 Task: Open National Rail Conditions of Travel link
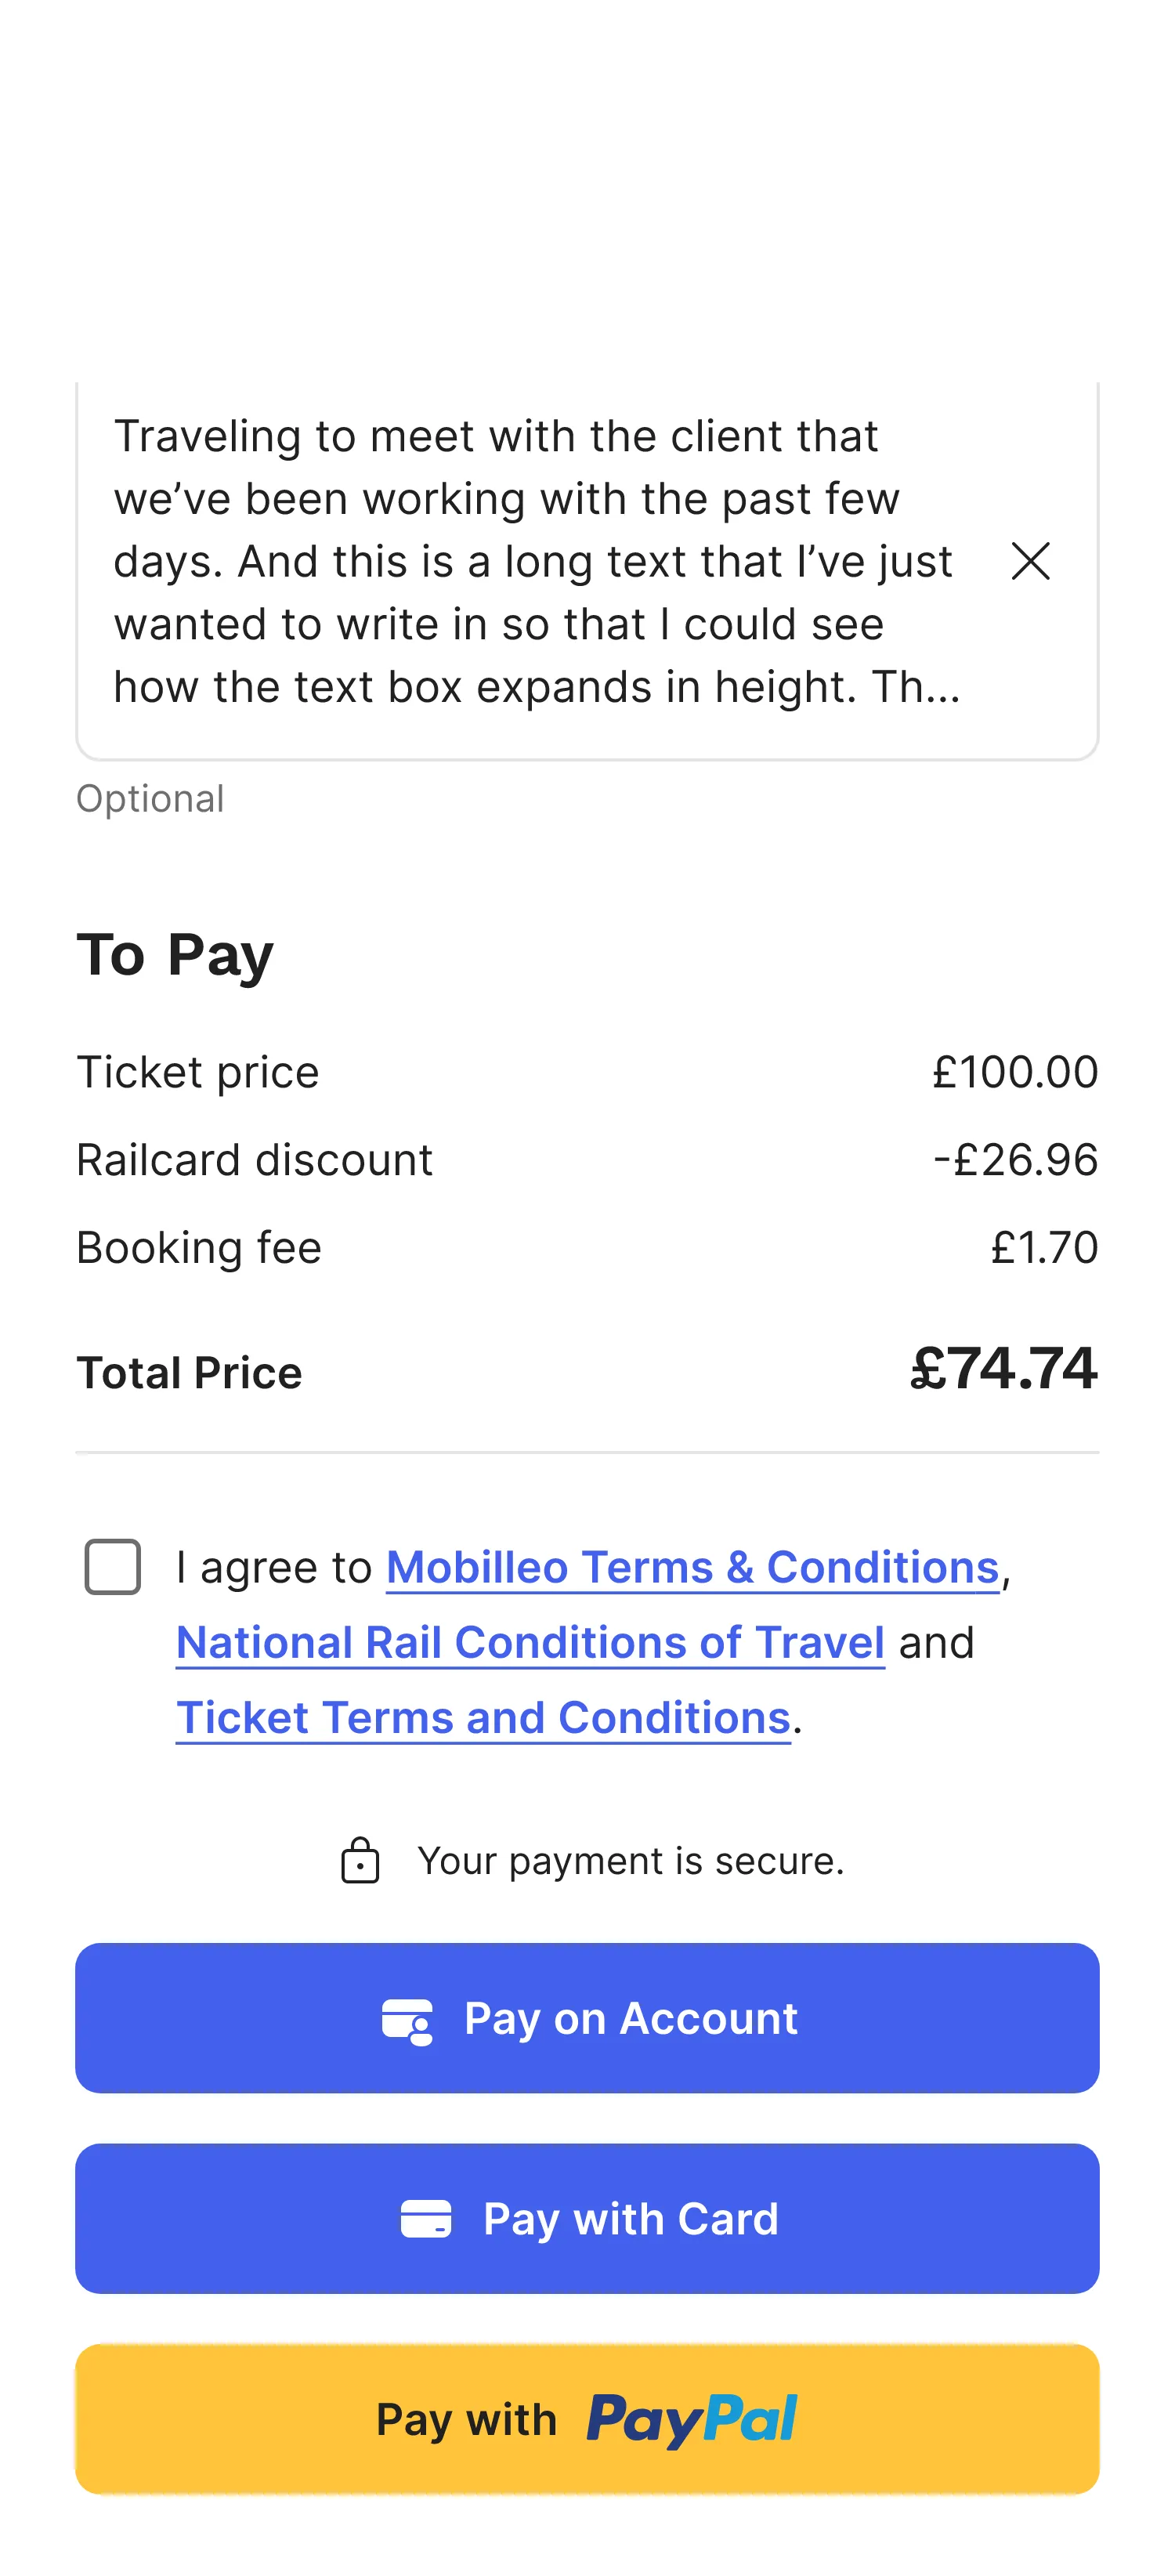pyautogui.click(x=530, y=1642)
